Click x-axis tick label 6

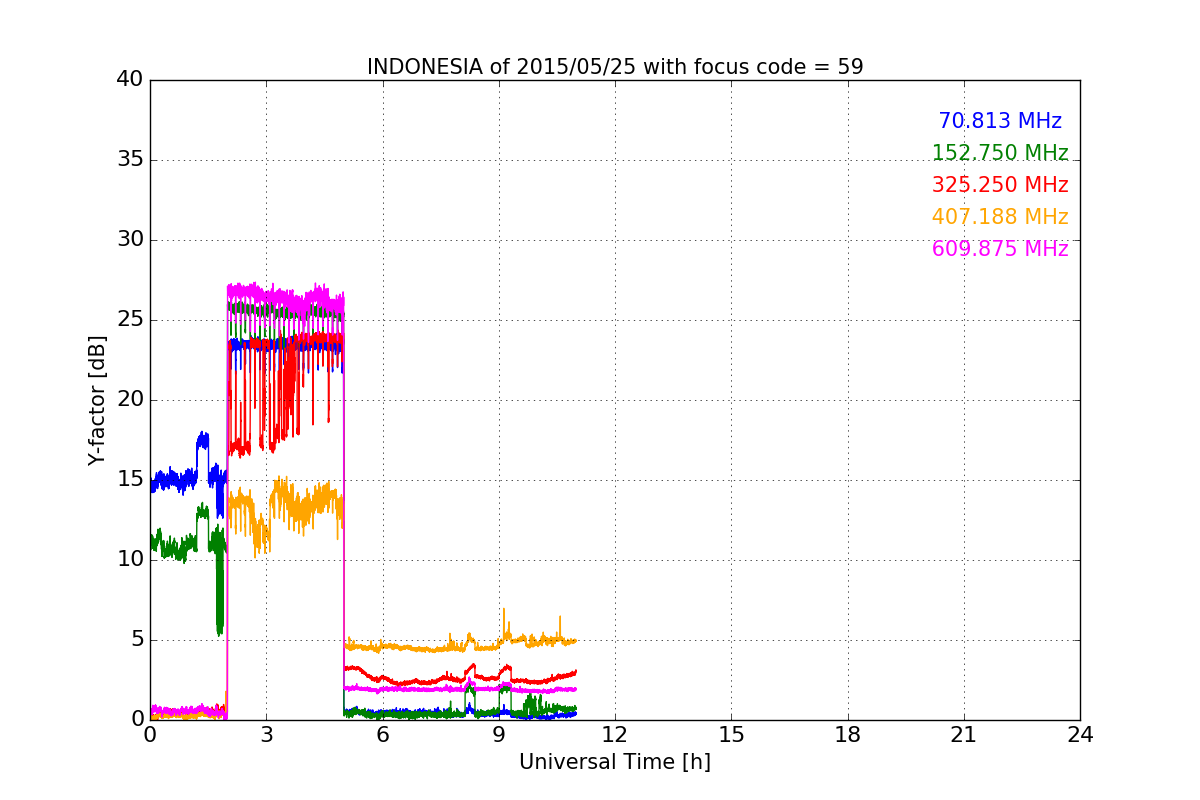click(x=382, y=735)
